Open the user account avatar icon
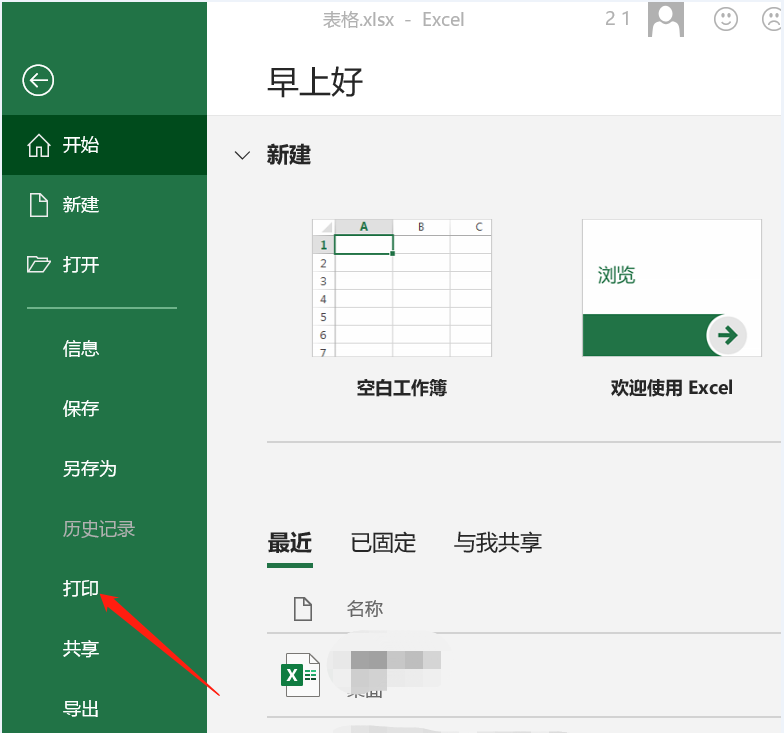The height and width of the screenshot is (733, 784). 666,20
